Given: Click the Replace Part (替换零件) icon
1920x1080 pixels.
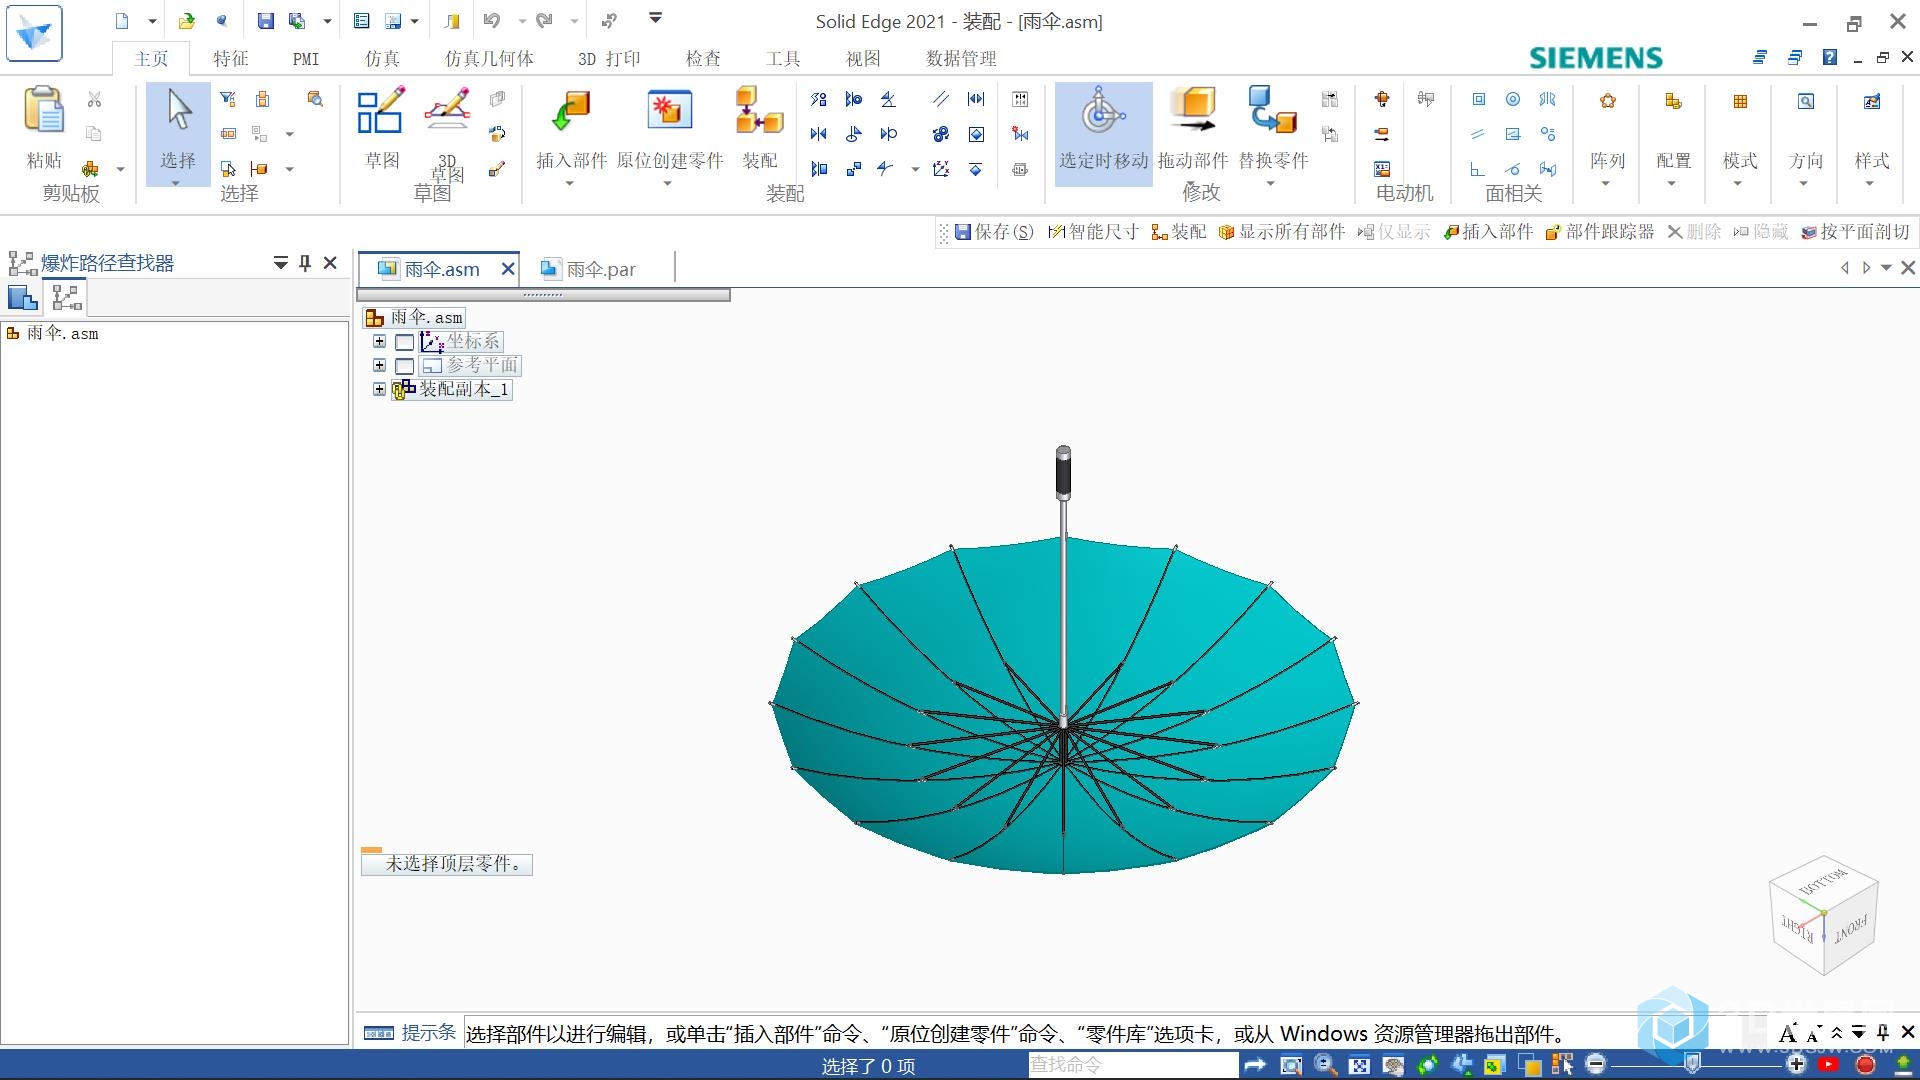Looking at the screenshot, I should point(1272,110).
